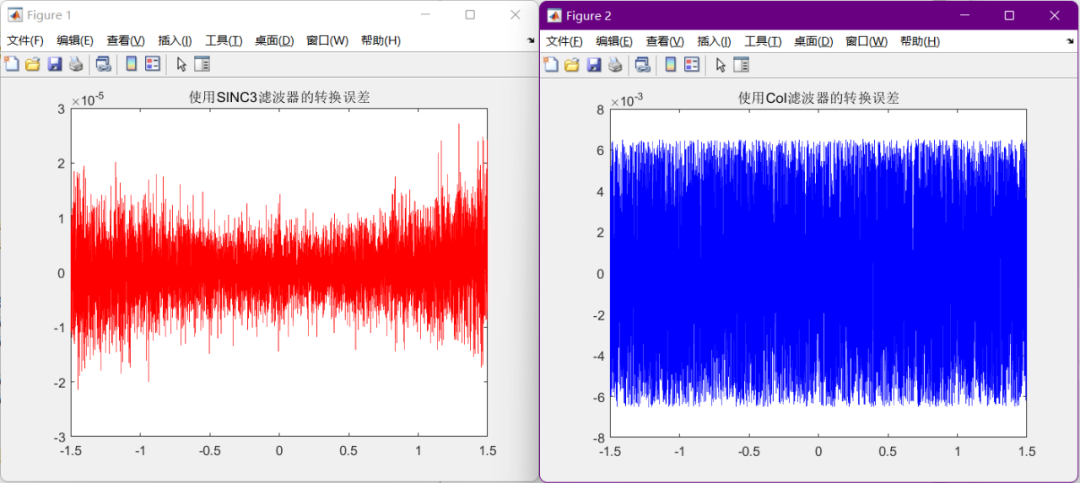Open 文件(F) menu in Figure 2
This screenshot has height=483, width=1080.
(564, 41)
